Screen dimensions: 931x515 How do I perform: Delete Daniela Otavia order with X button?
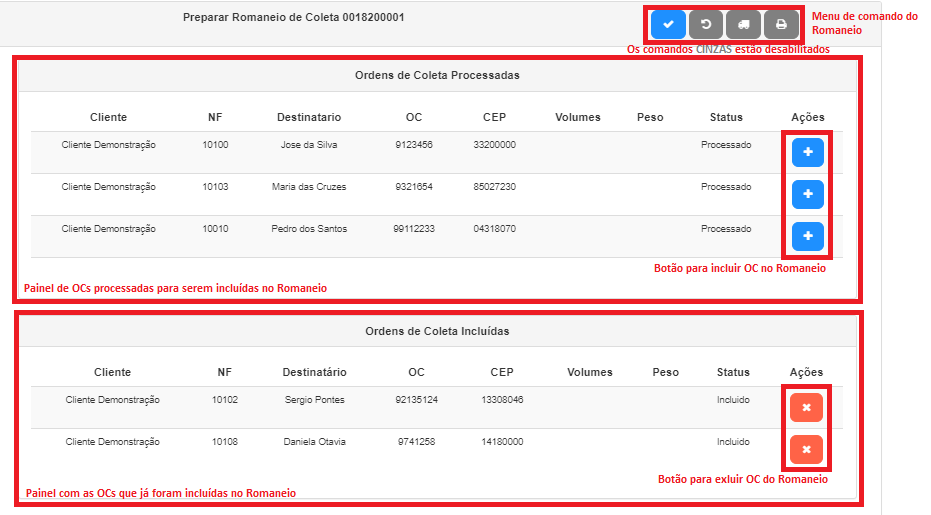[806, 449]
